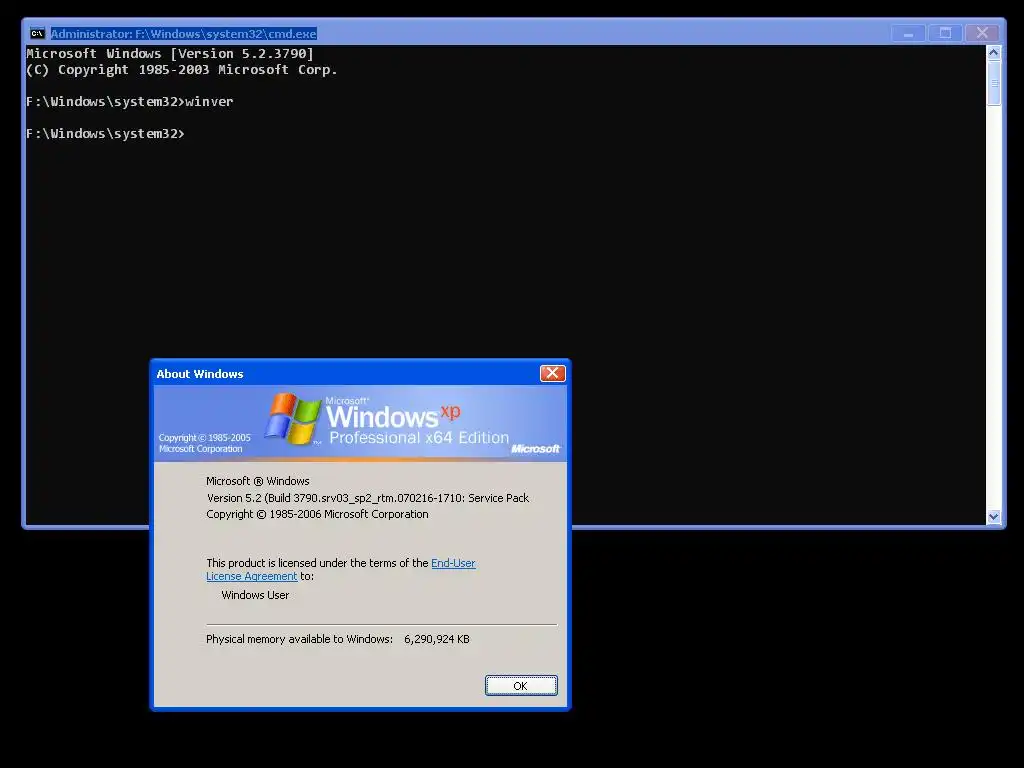
Task: Click the 'Windows User' licensee name
Action: click(255, 596)
